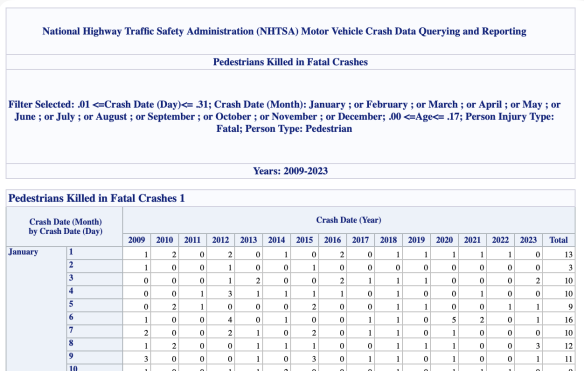Click the 'Filter Selected' description paragraph
This screenshot has height=371, width=584.
(284, 117)
